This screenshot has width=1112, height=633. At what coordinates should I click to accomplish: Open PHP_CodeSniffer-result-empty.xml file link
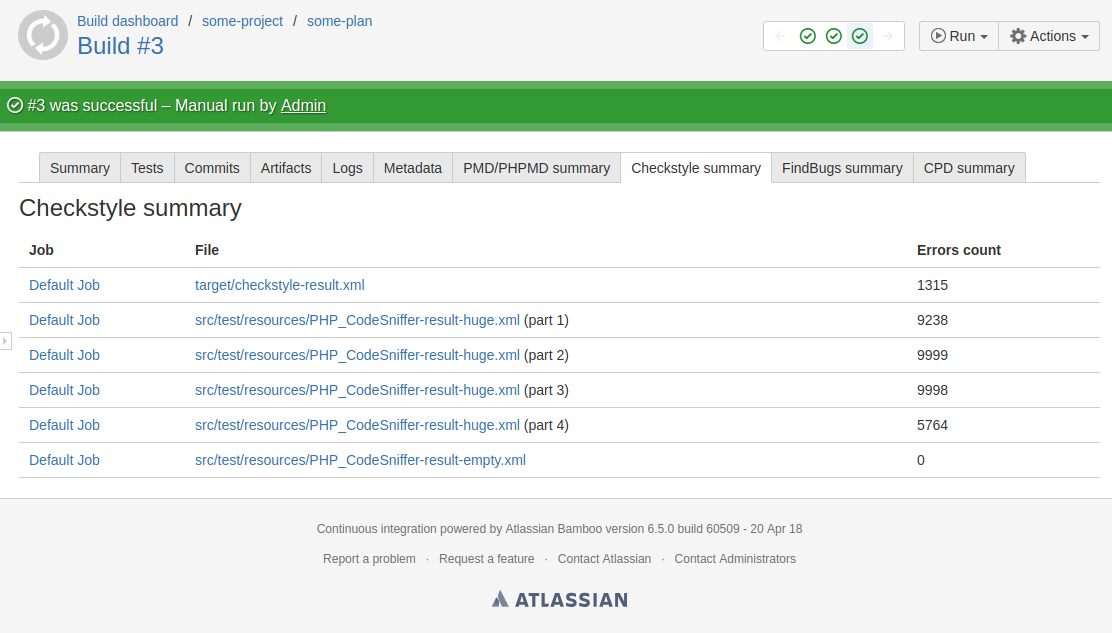click(x=360, y=460)
